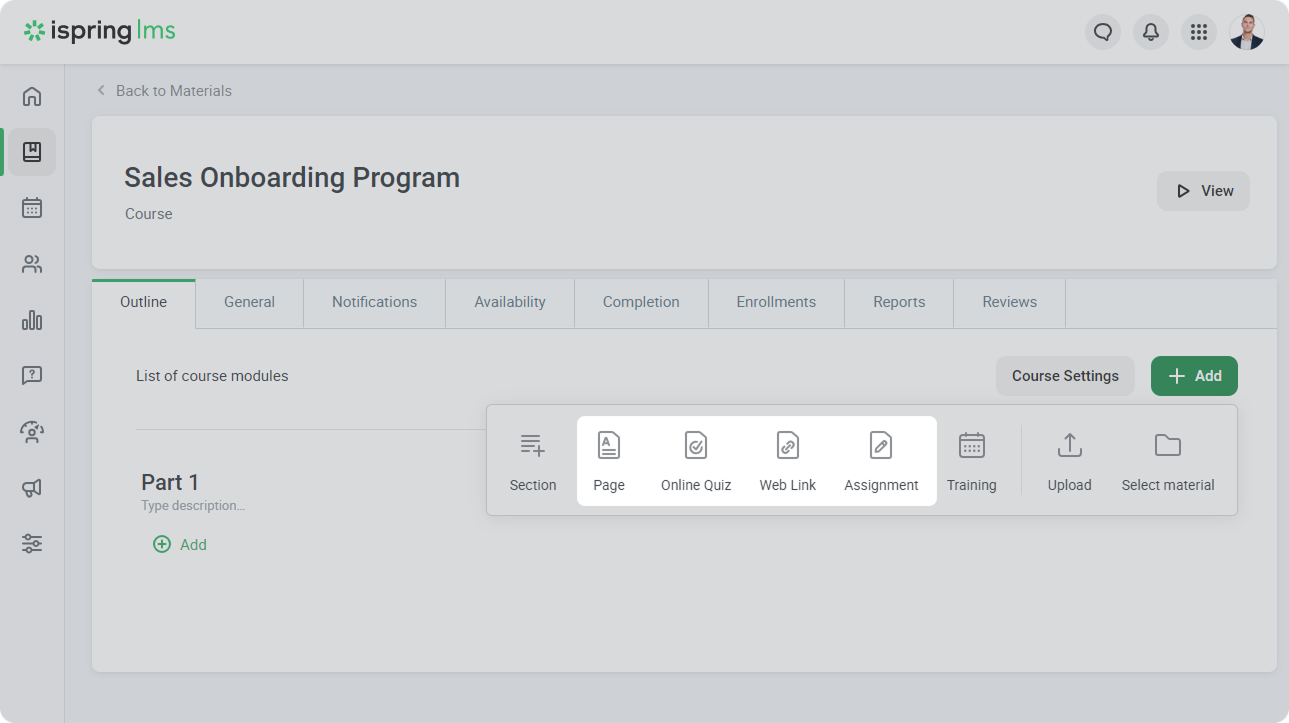Open the notifications bell
Image resolution: width=1289 pixels, height=723 pixels.
tap(1151, 32)
